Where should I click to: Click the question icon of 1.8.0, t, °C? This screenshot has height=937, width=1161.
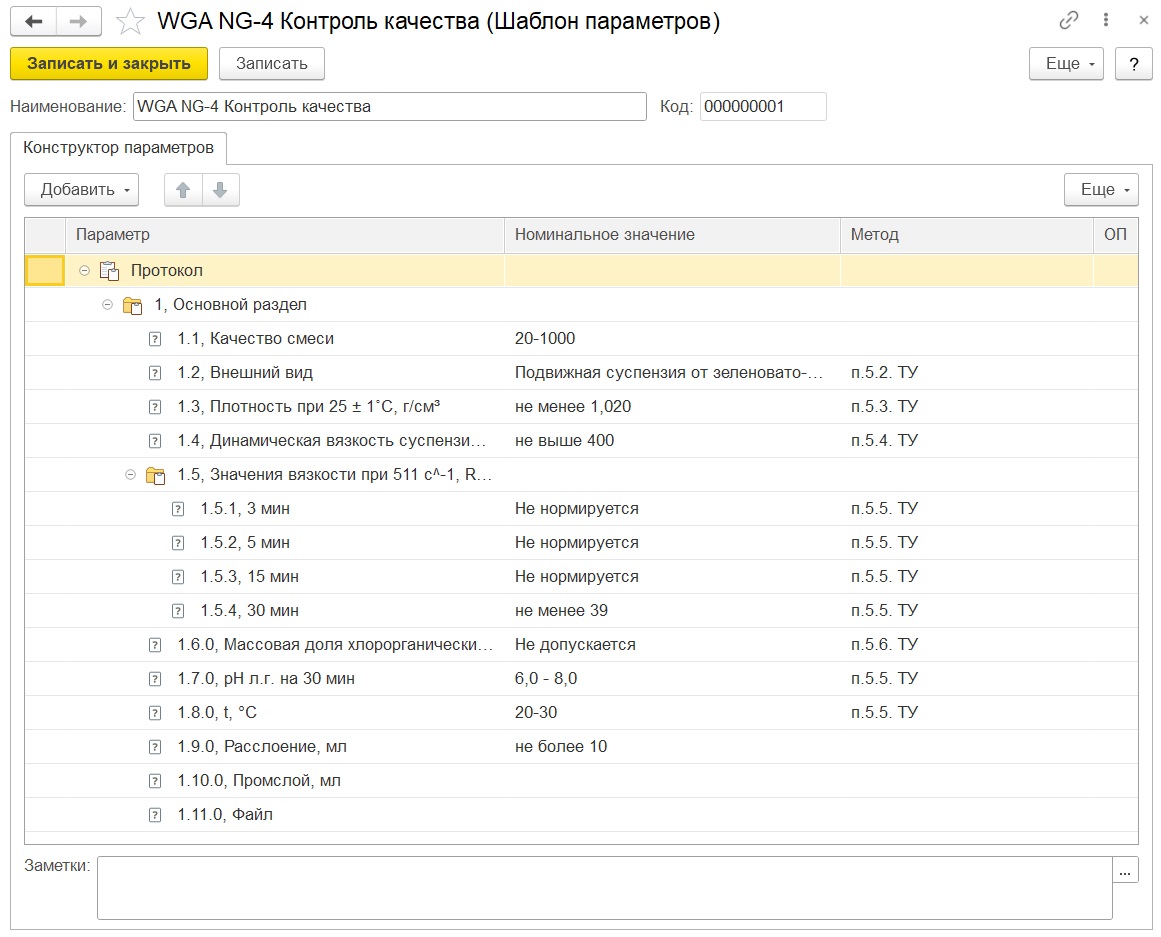(155, 714)
